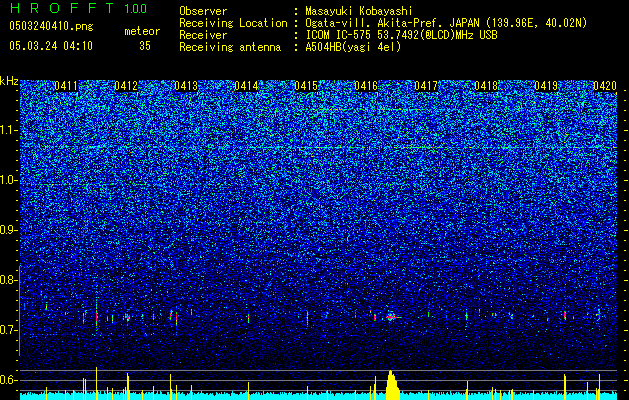Click the 0.8 kHz axis label

click(x=8, y=280)
